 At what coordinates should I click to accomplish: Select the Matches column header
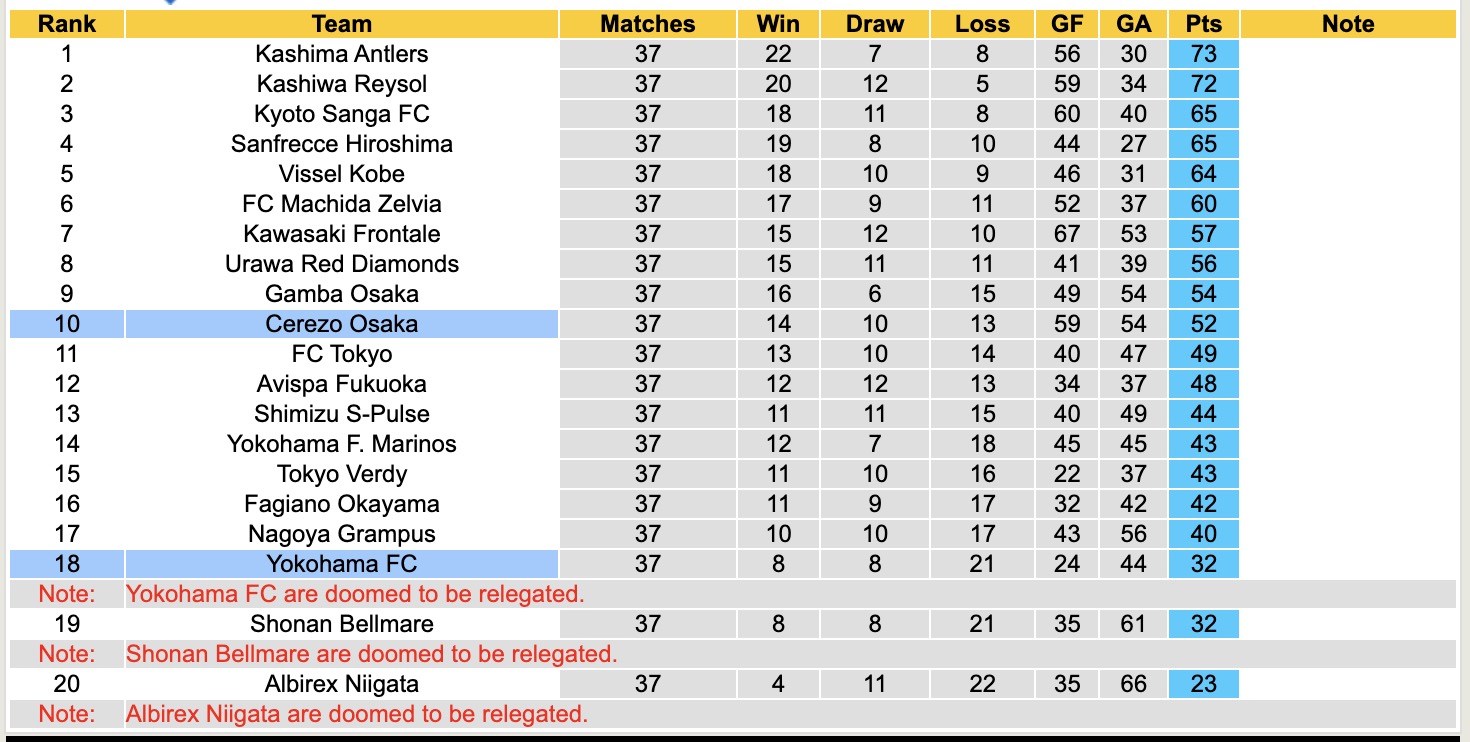pos(647,24)
